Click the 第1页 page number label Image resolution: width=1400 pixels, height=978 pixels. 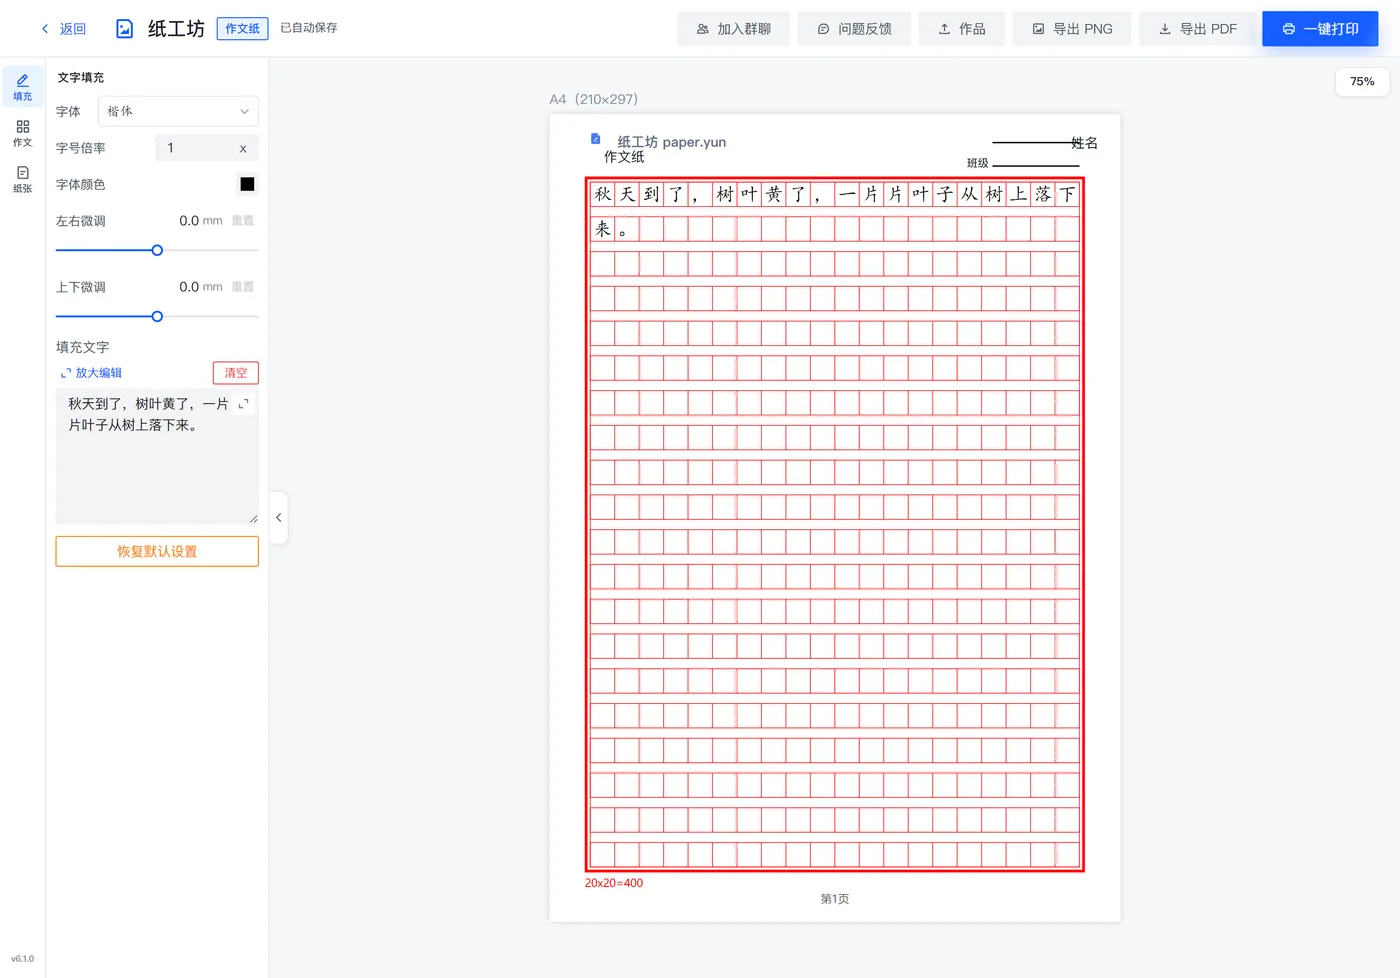pyautogui.click(x=835, y=899)
